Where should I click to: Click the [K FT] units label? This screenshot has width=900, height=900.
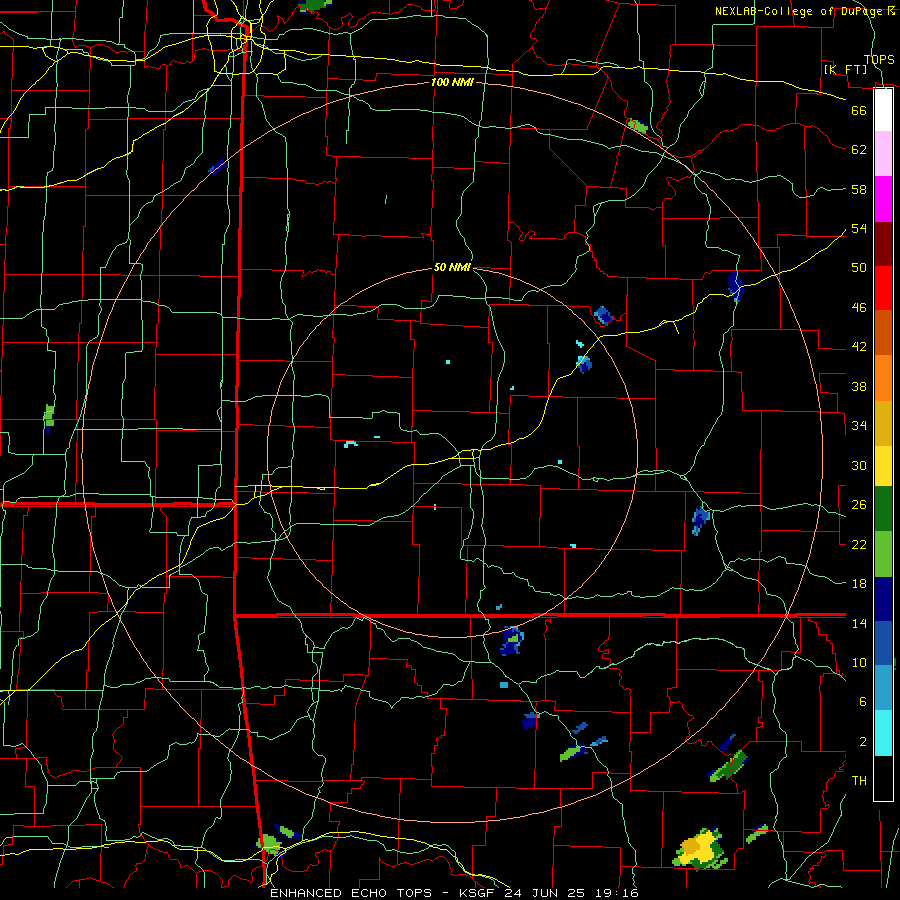point(845,70)
